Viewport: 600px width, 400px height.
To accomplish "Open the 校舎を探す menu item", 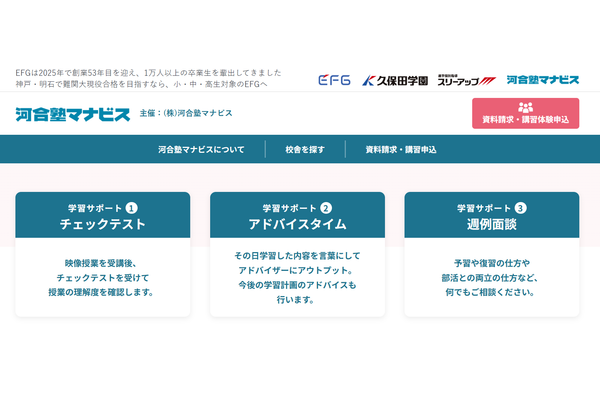I will (305, 150).
